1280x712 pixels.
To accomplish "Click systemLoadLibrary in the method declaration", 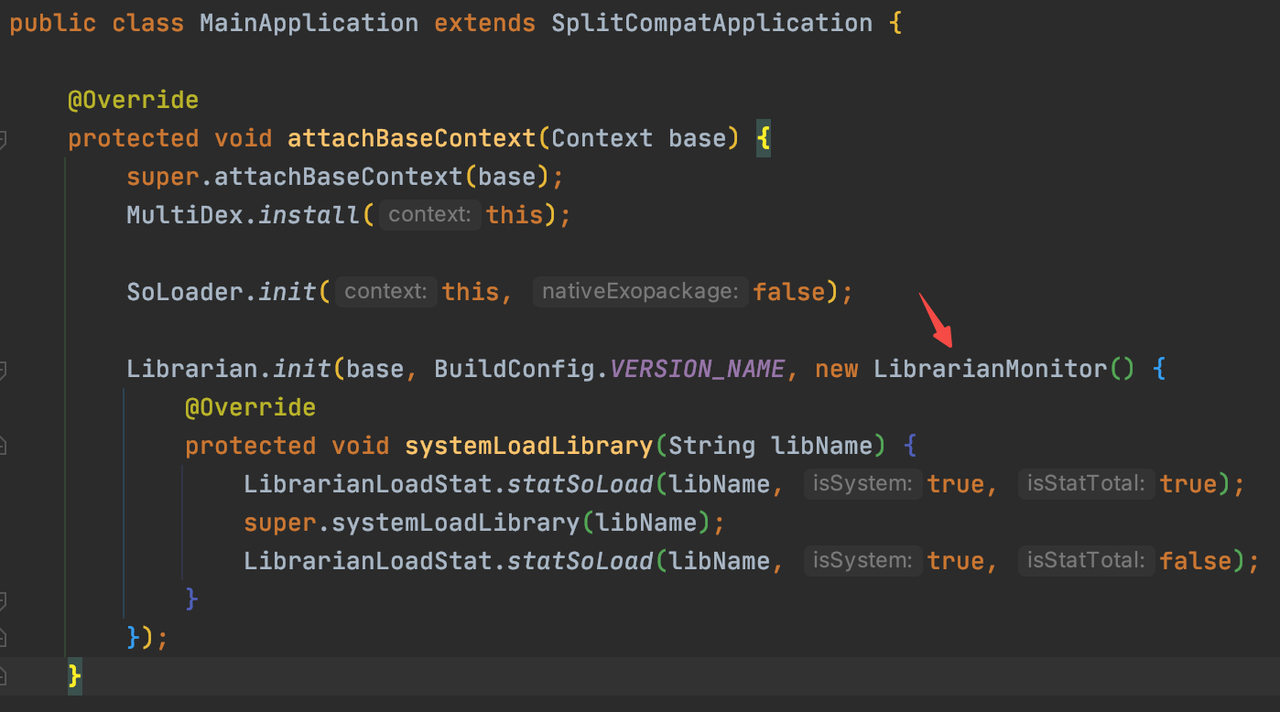I will point(529,446).
